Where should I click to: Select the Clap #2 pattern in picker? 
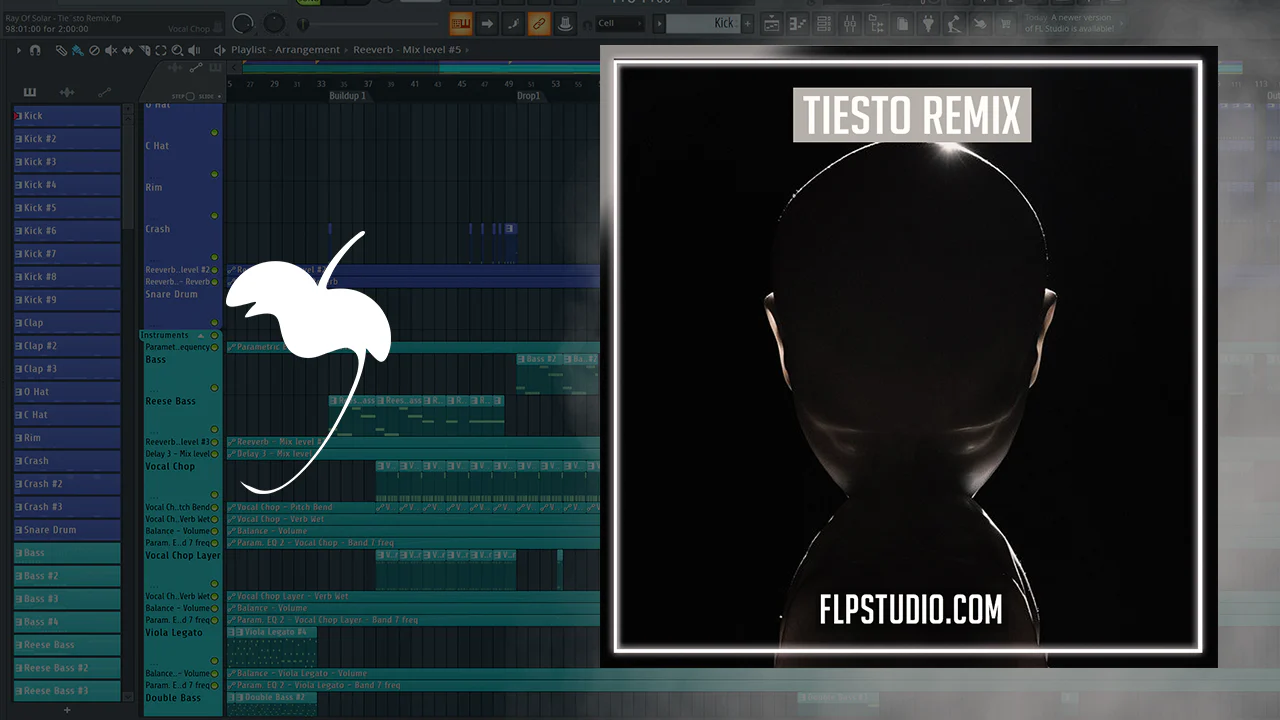[67, 346]
